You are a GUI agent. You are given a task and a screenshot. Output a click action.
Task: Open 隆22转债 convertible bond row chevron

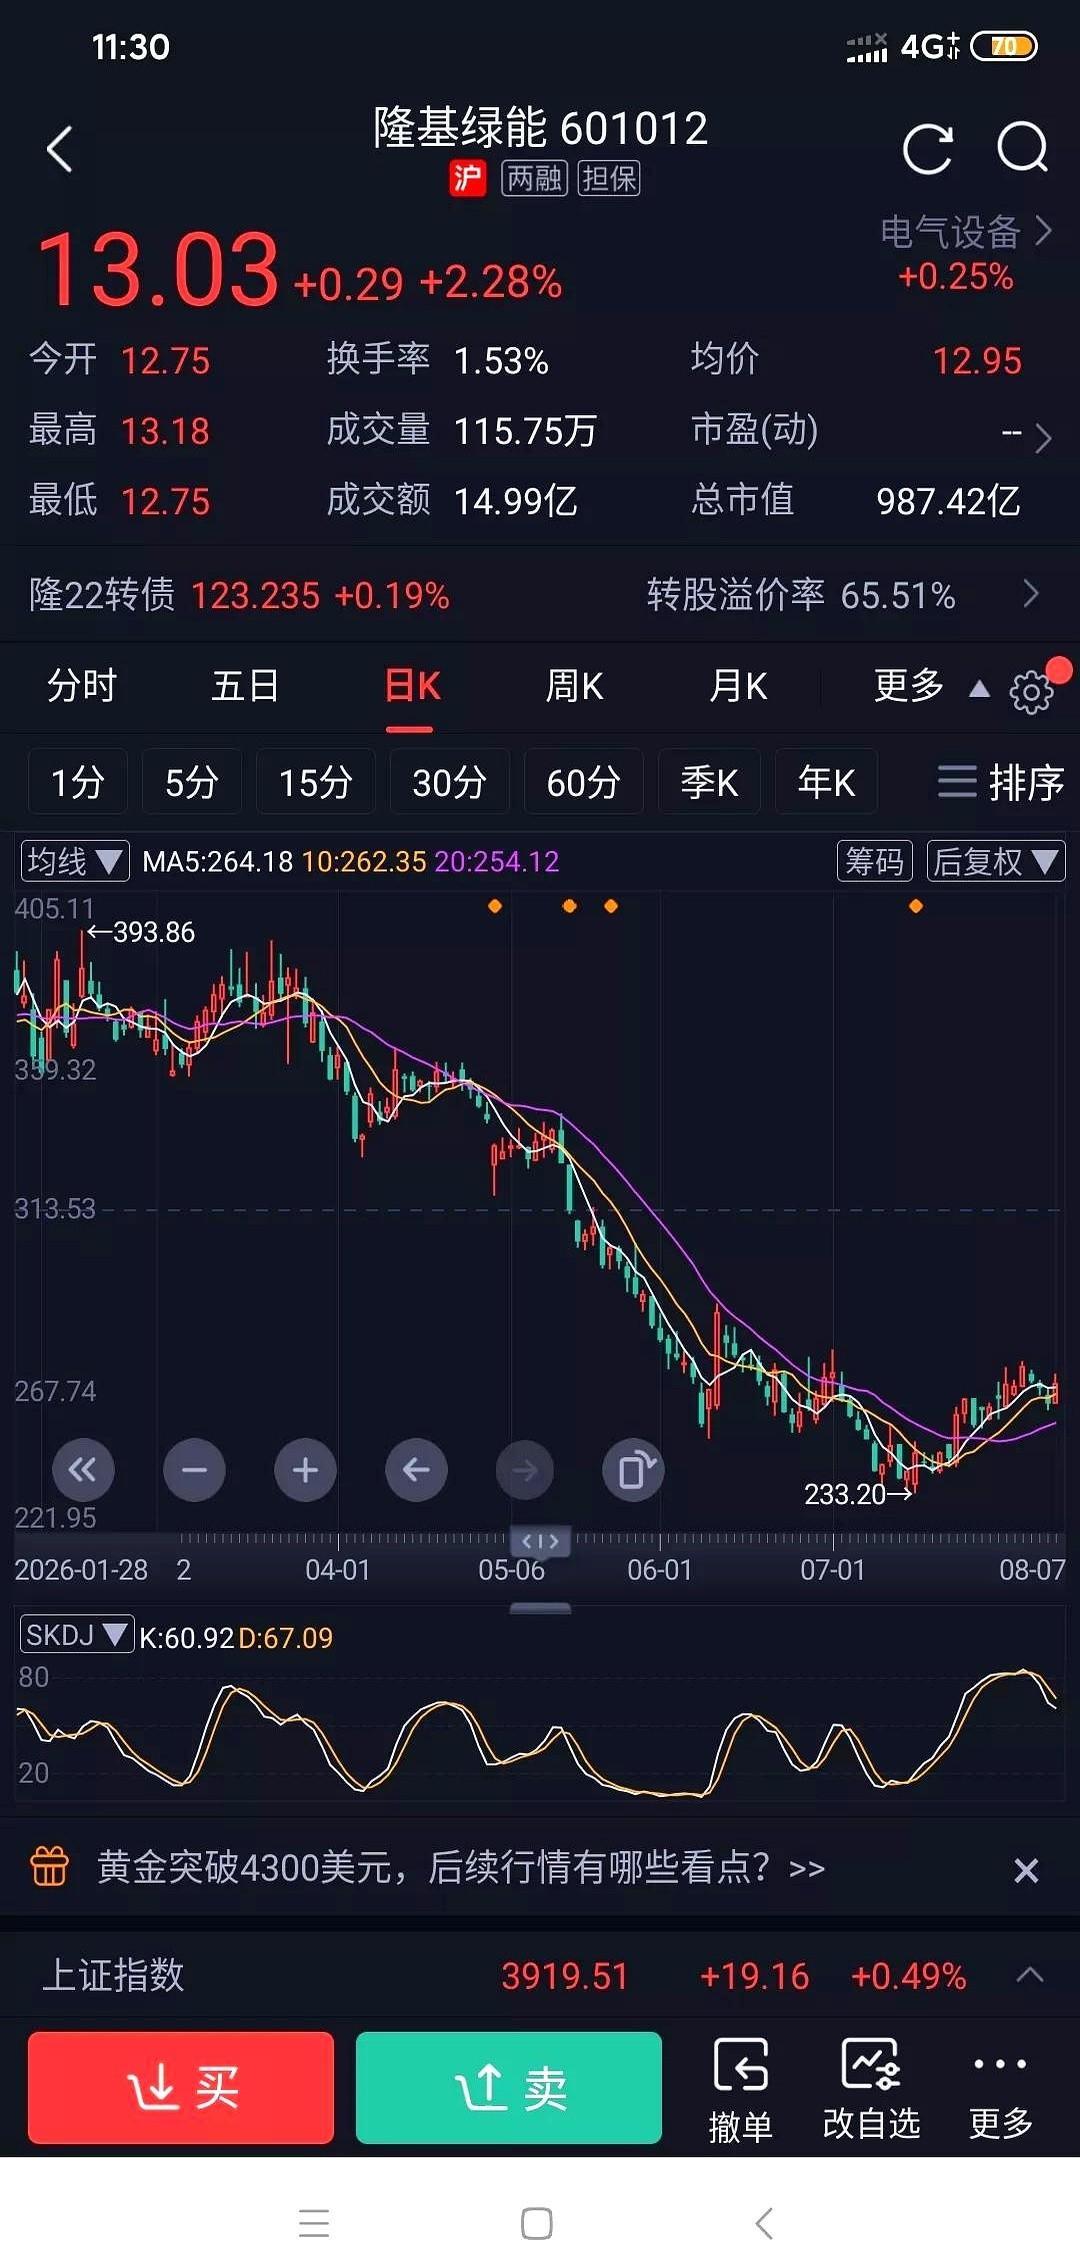coord(1032,594)
